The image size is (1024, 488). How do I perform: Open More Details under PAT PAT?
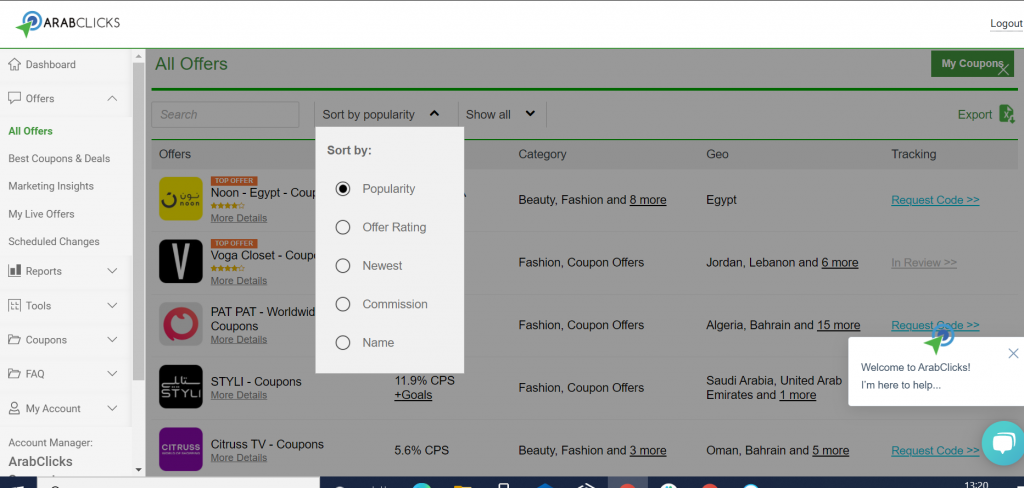pyautogui.click(x=239, y=339)
